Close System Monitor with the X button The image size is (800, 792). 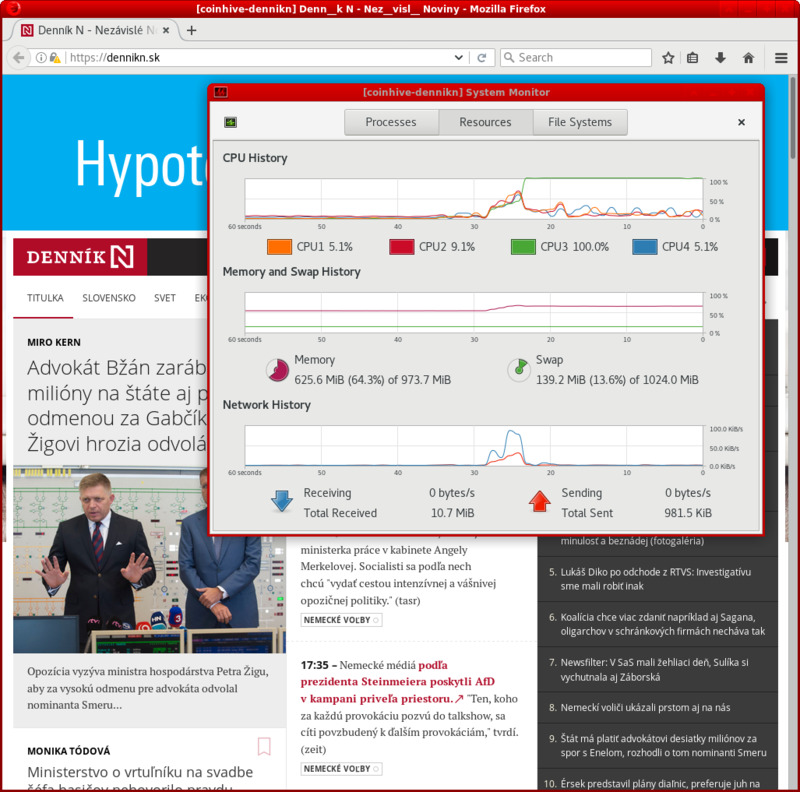(741, 122)
